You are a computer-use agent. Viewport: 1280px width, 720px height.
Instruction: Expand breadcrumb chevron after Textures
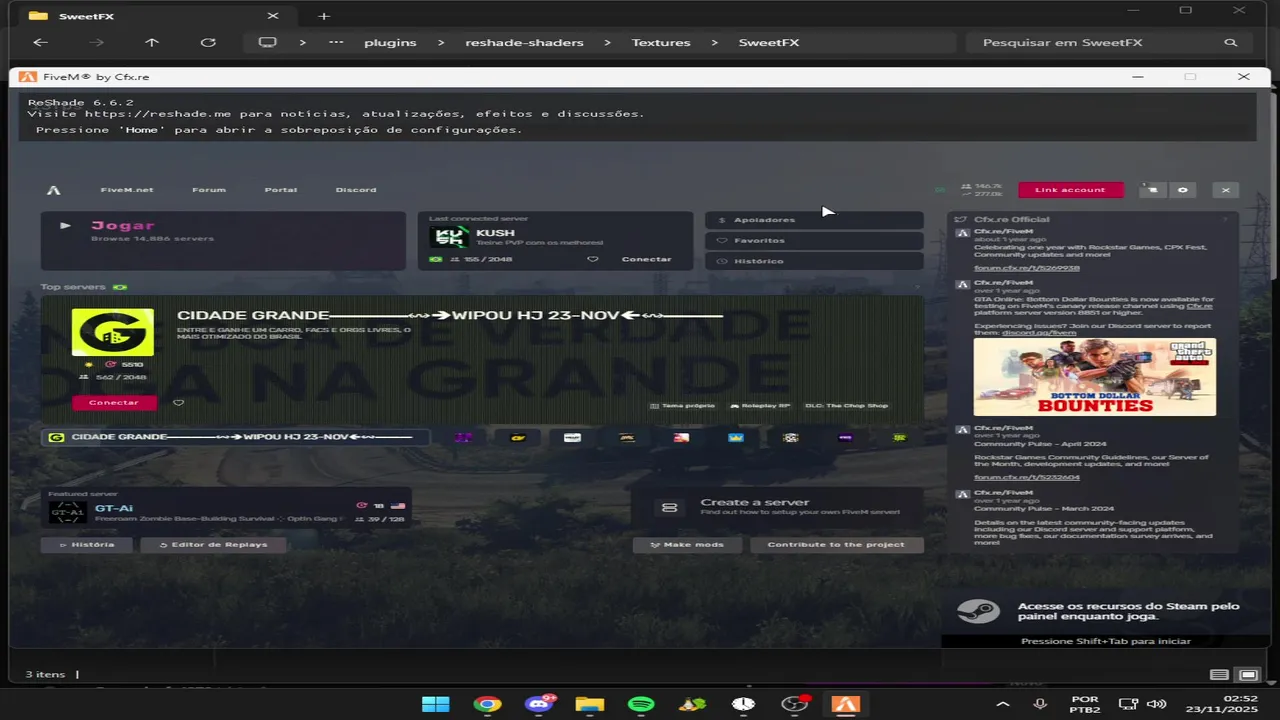[714, 42]
